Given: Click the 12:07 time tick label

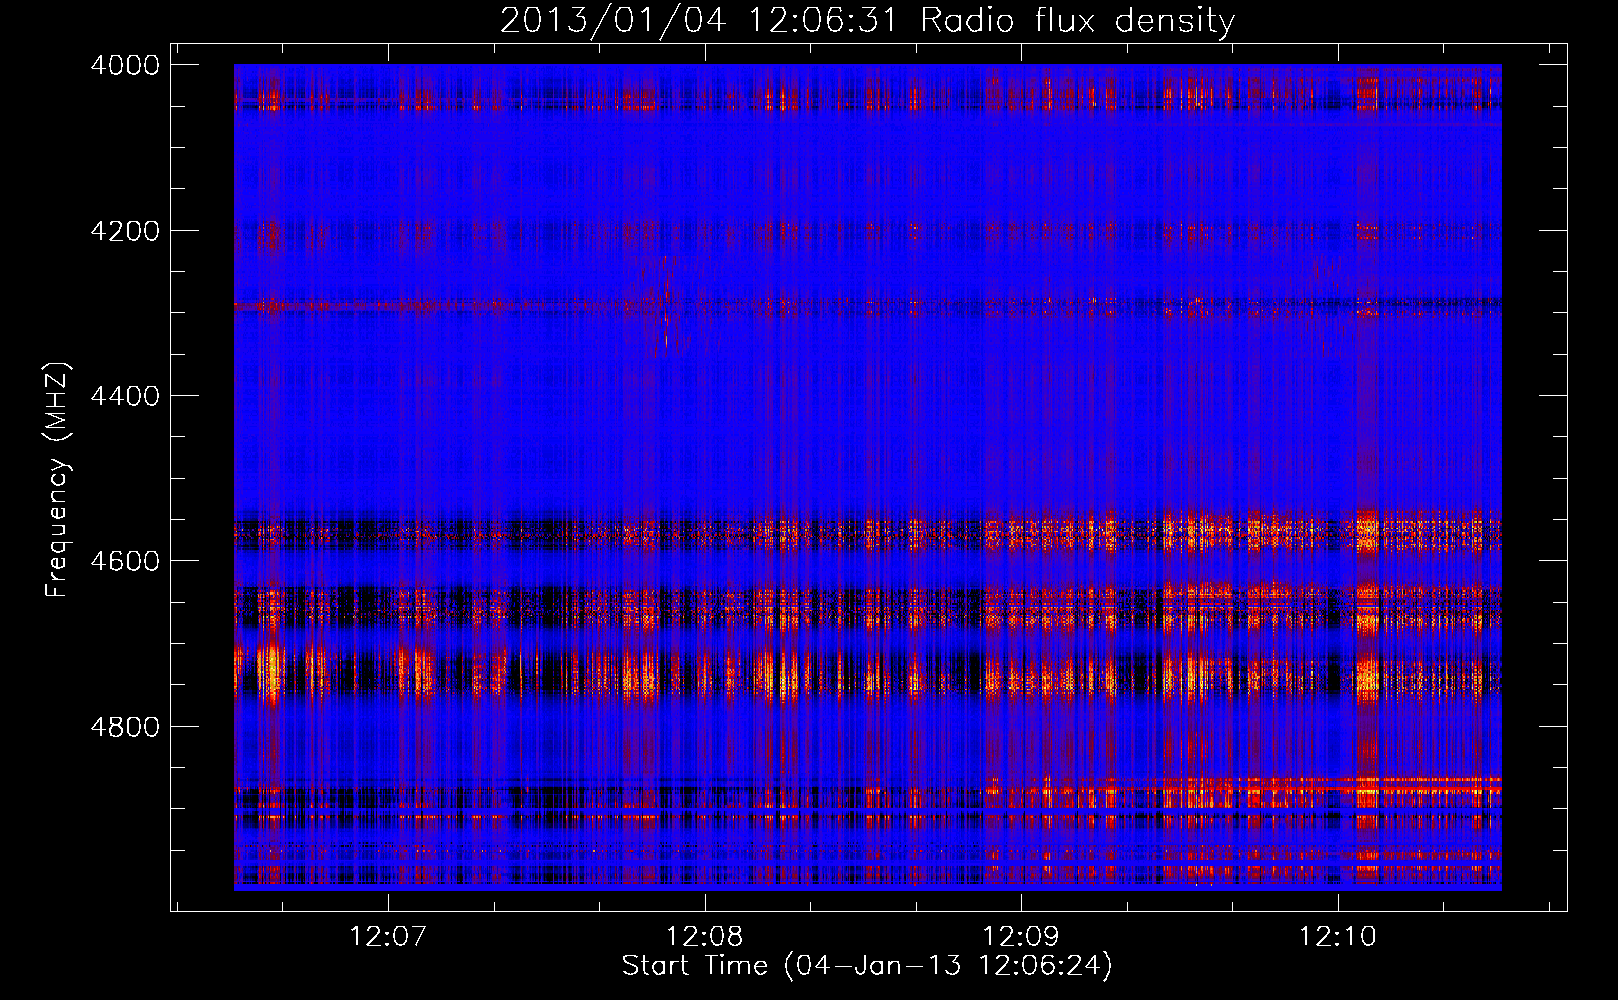Looking at the screenshot, I should coord(388,937).
